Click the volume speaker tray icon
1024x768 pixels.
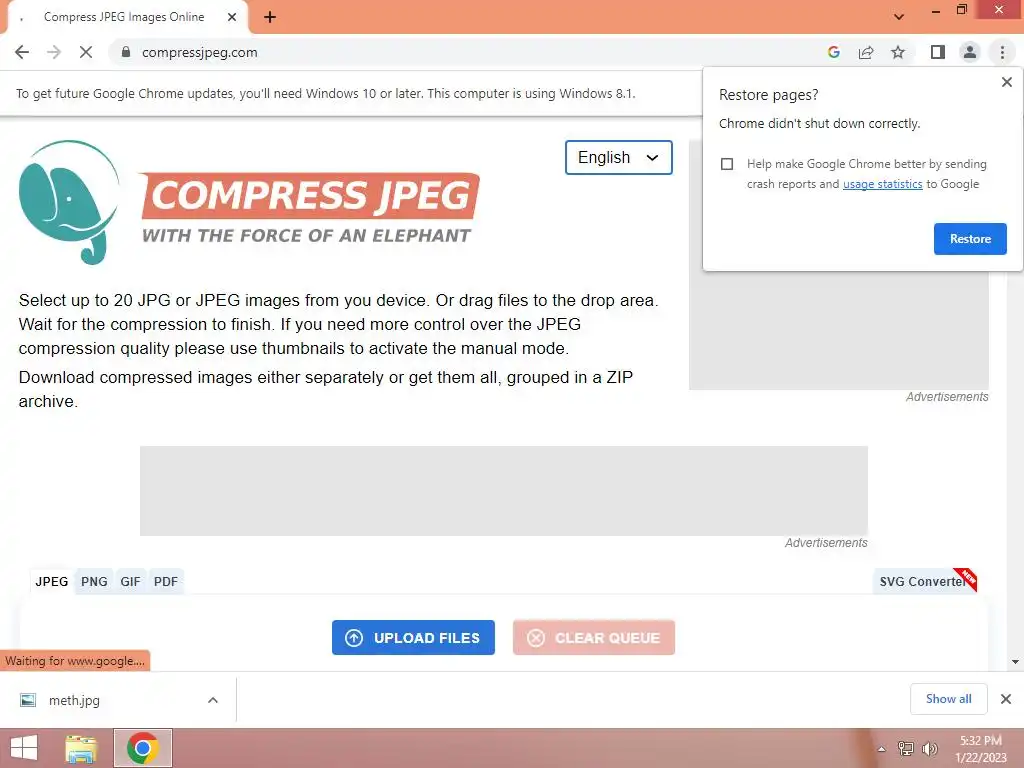(x=930, y=748)
